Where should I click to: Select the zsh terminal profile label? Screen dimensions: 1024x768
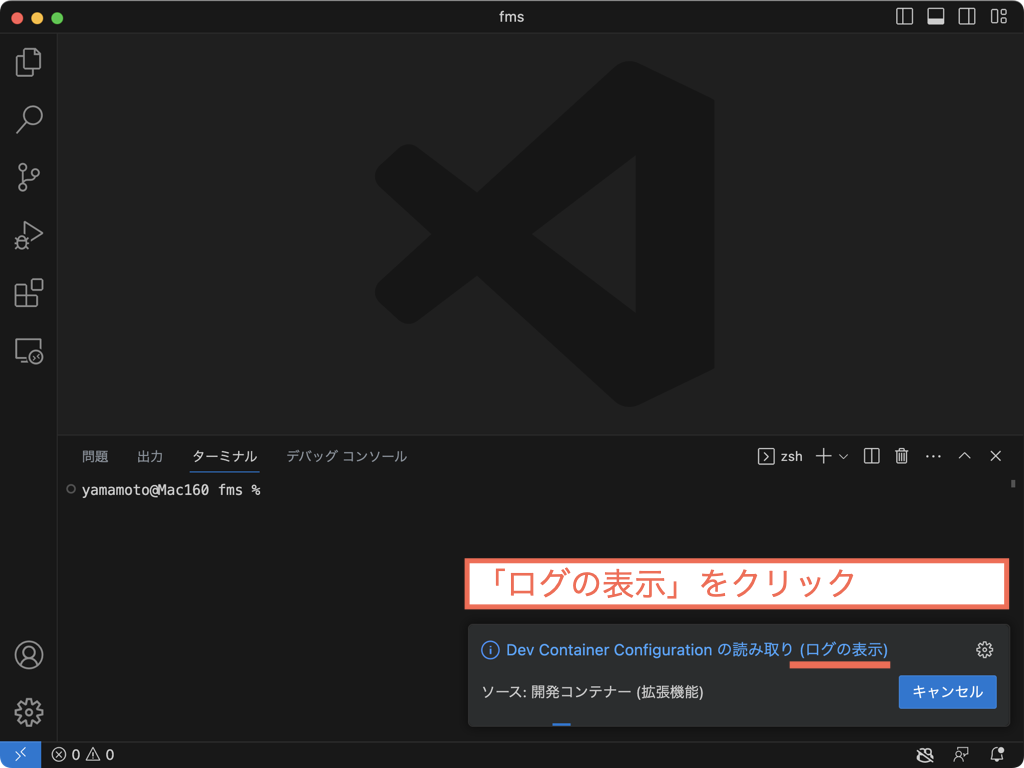pyautogui.click(x=780, y=456)
